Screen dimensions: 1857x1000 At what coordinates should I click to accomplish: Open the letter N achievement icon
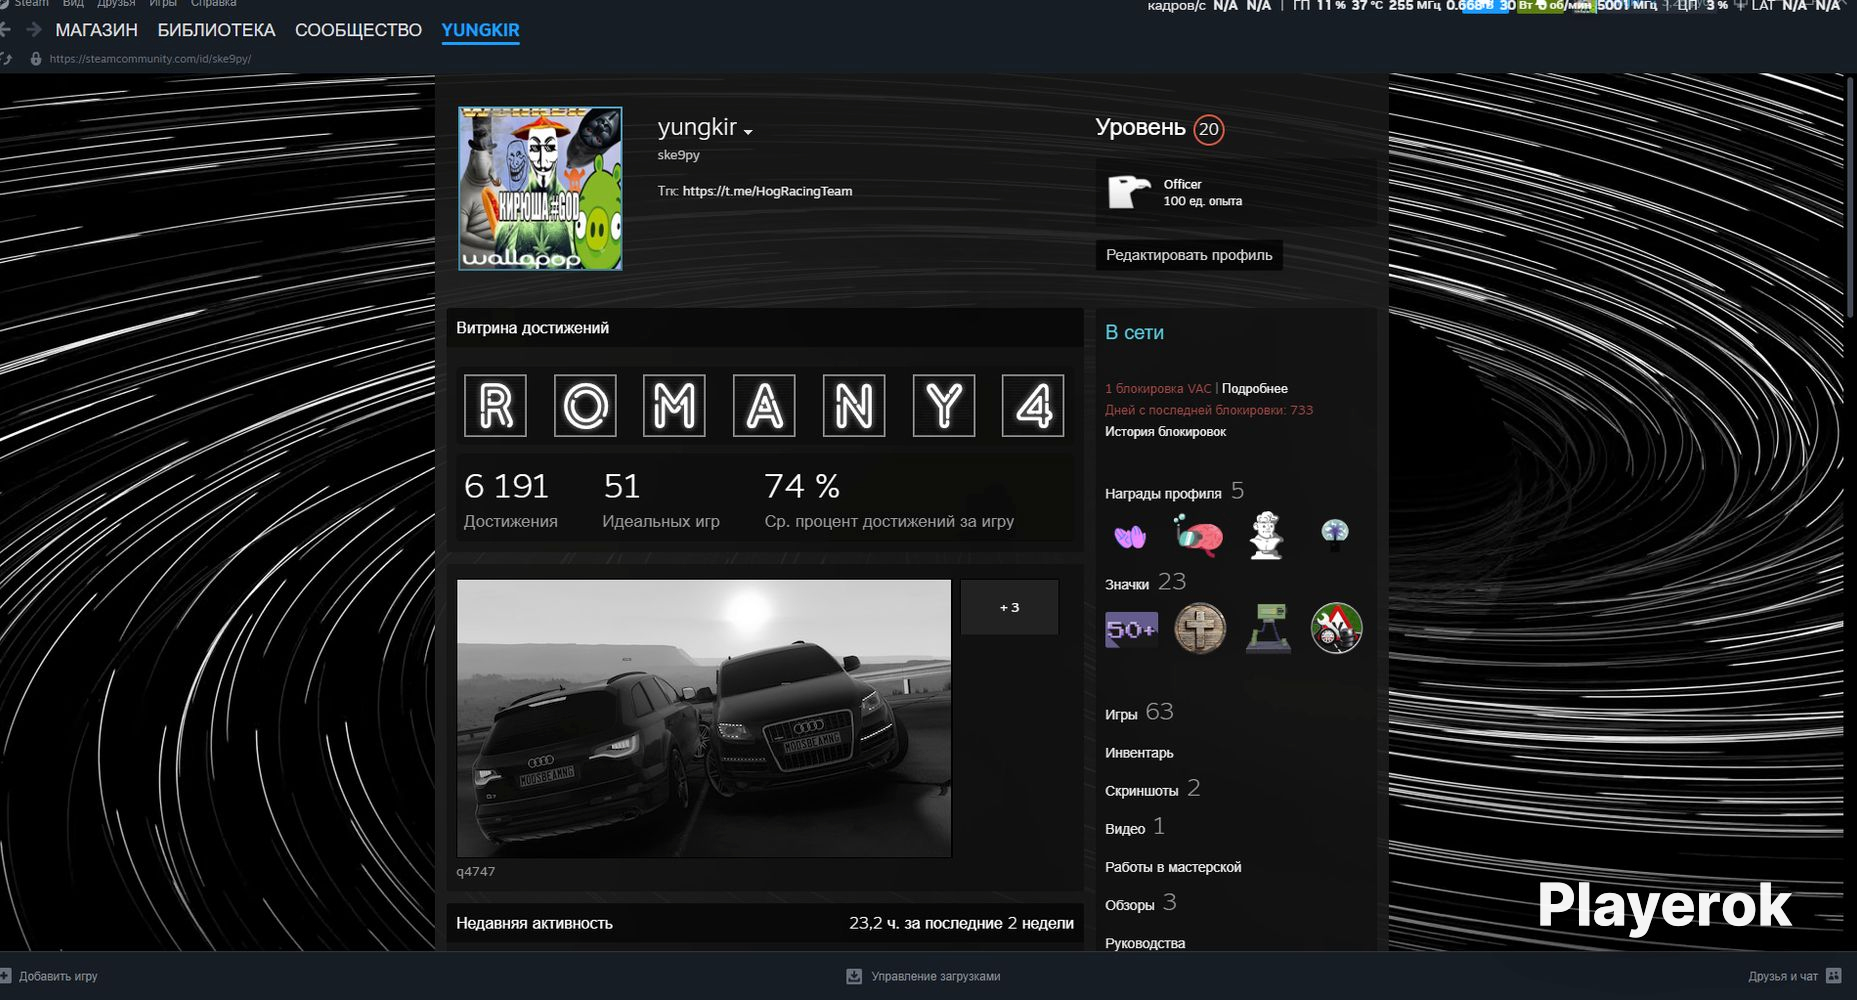click(x=854, y=405)
